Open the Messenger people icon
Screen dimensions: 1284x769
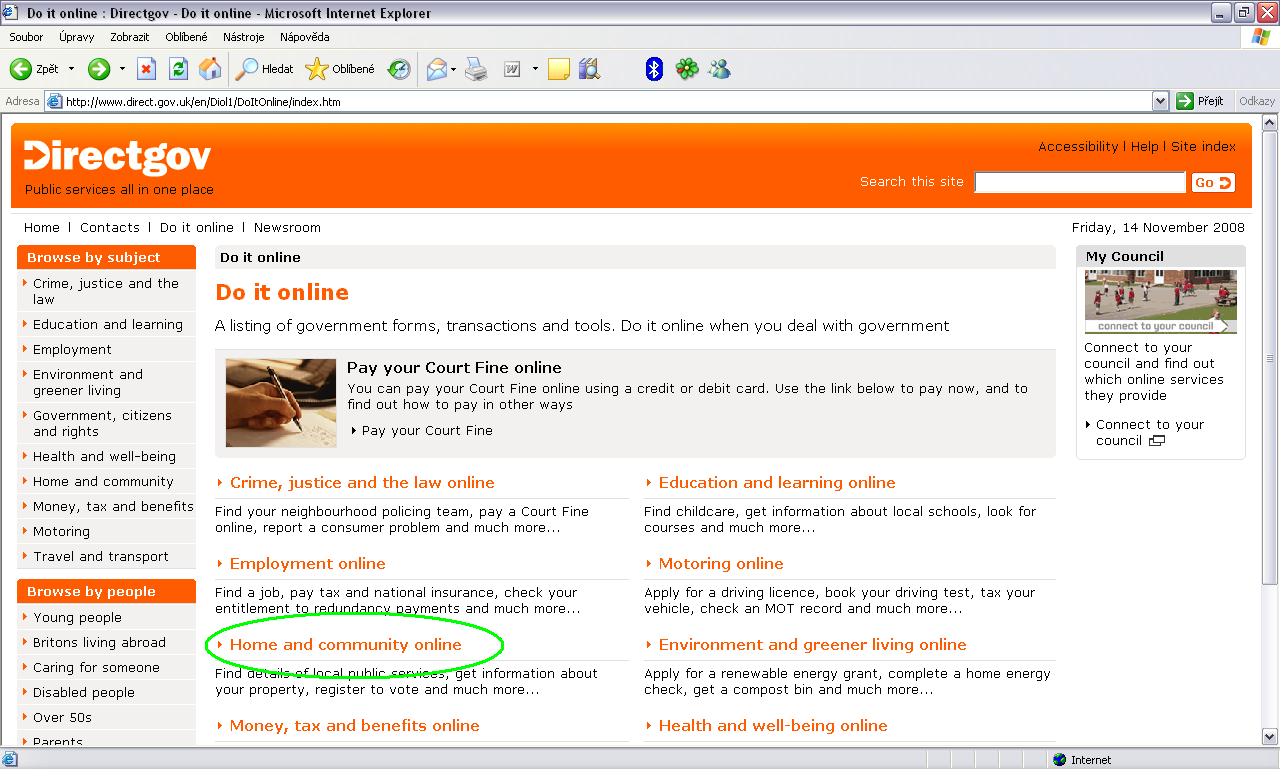click(719, 69)
